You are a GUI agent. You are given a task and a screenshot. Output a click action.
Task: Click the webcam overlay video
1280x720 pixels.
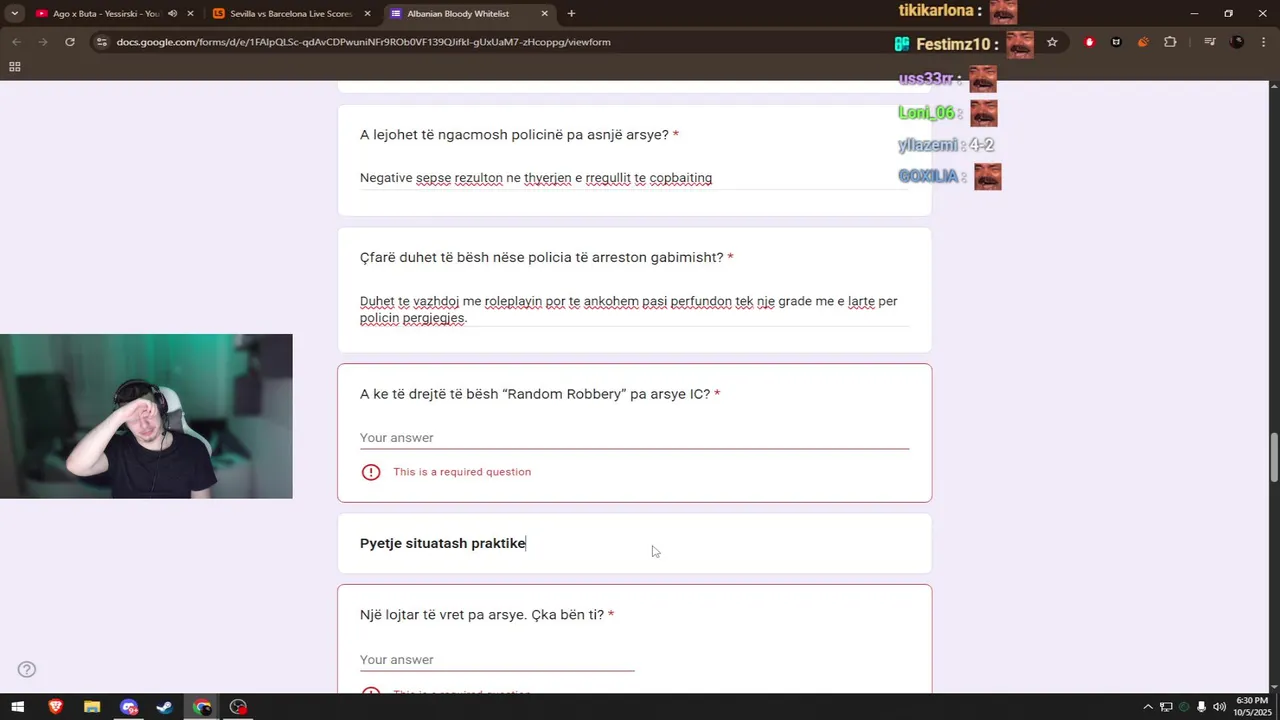coord(146,416)
